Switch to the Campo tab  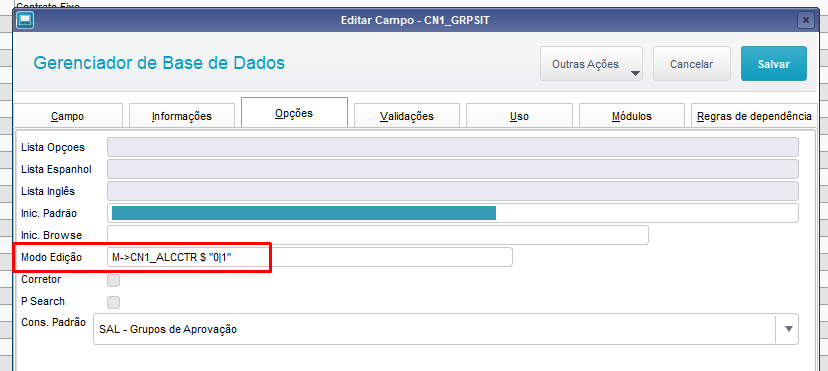67,116
